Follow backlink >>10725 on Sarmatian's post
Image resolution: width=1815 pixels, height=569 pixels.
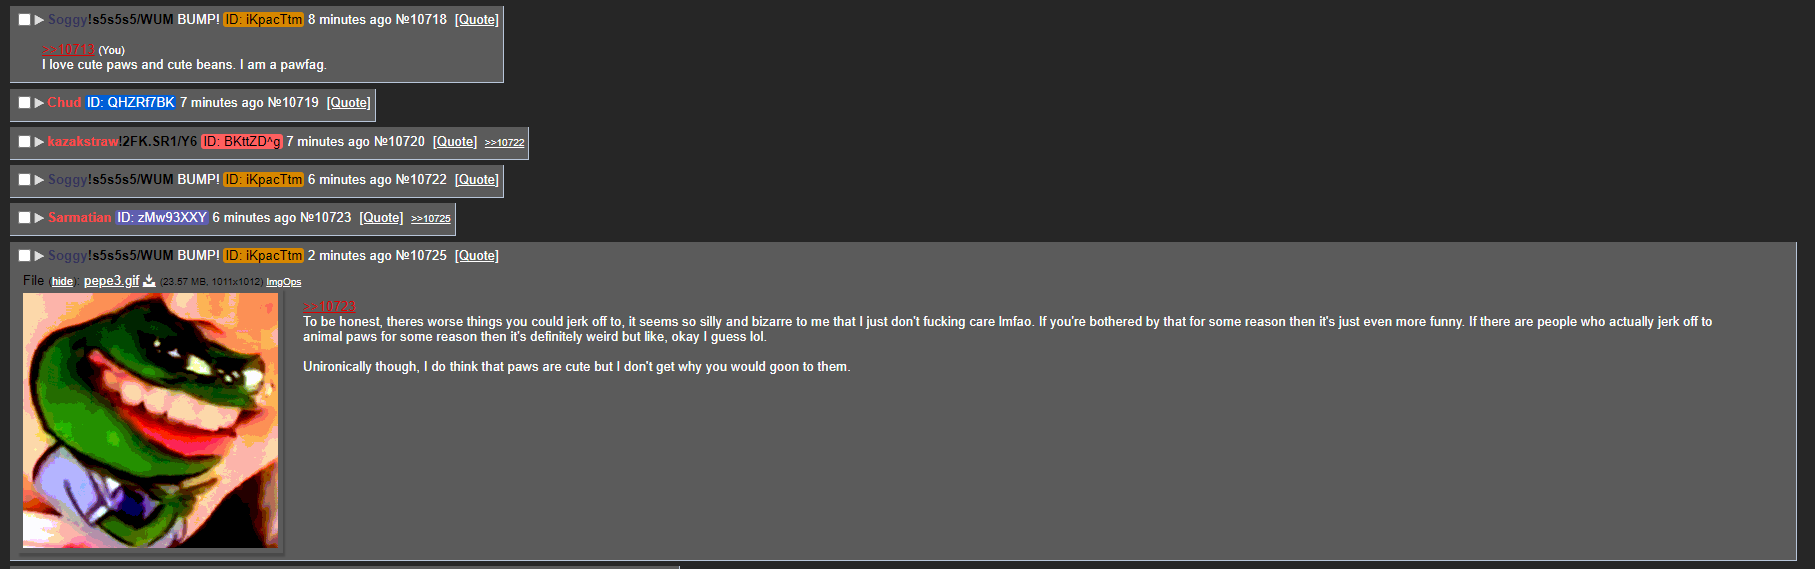pyautogui.click(x=431, y=219)
